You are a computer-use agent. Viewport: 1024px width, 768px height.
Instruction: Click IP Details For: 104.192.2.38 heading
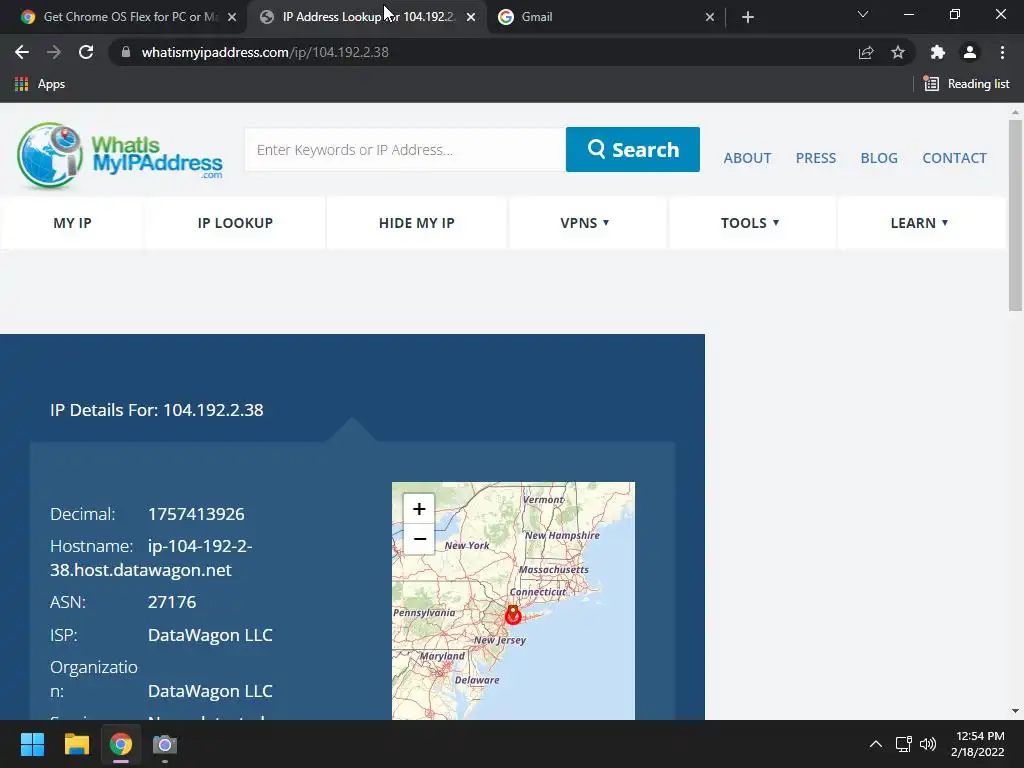157,410
